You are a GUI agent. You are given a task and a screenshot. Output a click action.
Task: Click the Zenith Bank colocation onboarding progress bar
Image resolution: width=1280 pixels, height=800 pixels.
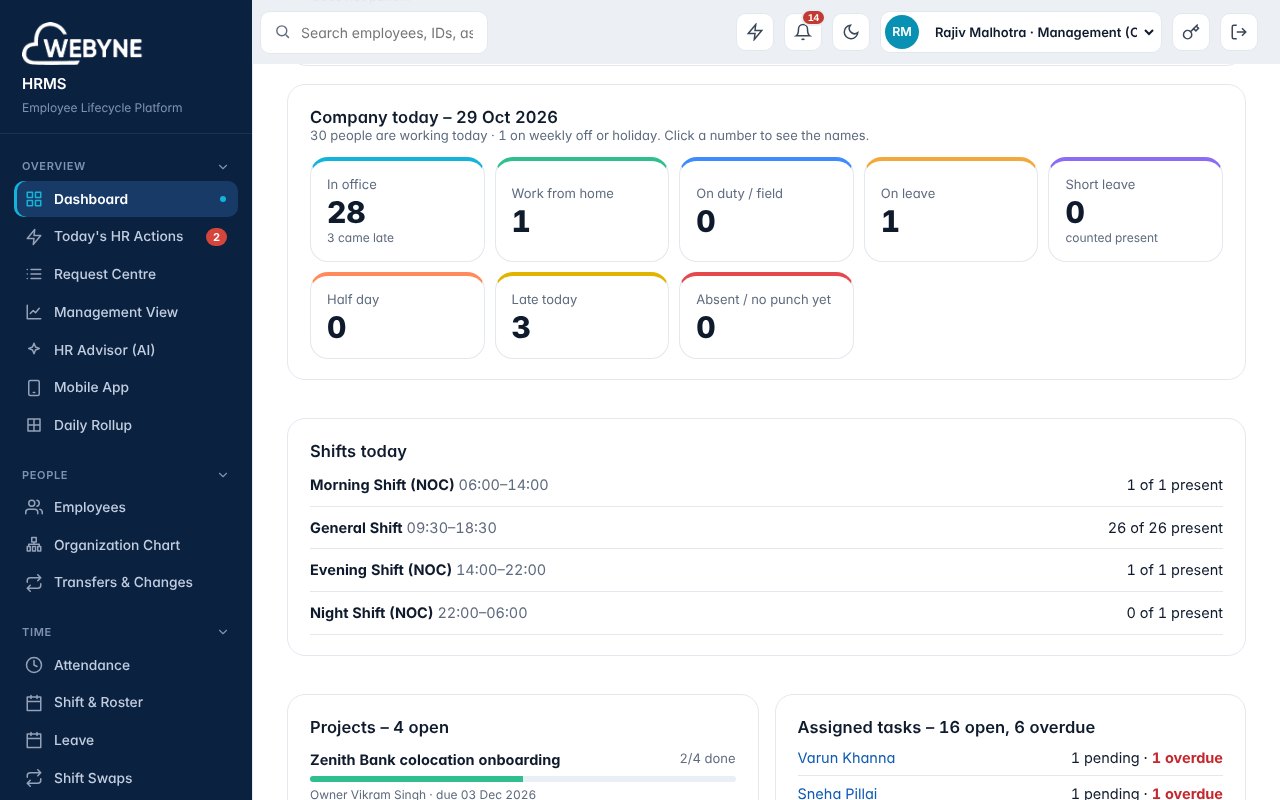point(523,778)
